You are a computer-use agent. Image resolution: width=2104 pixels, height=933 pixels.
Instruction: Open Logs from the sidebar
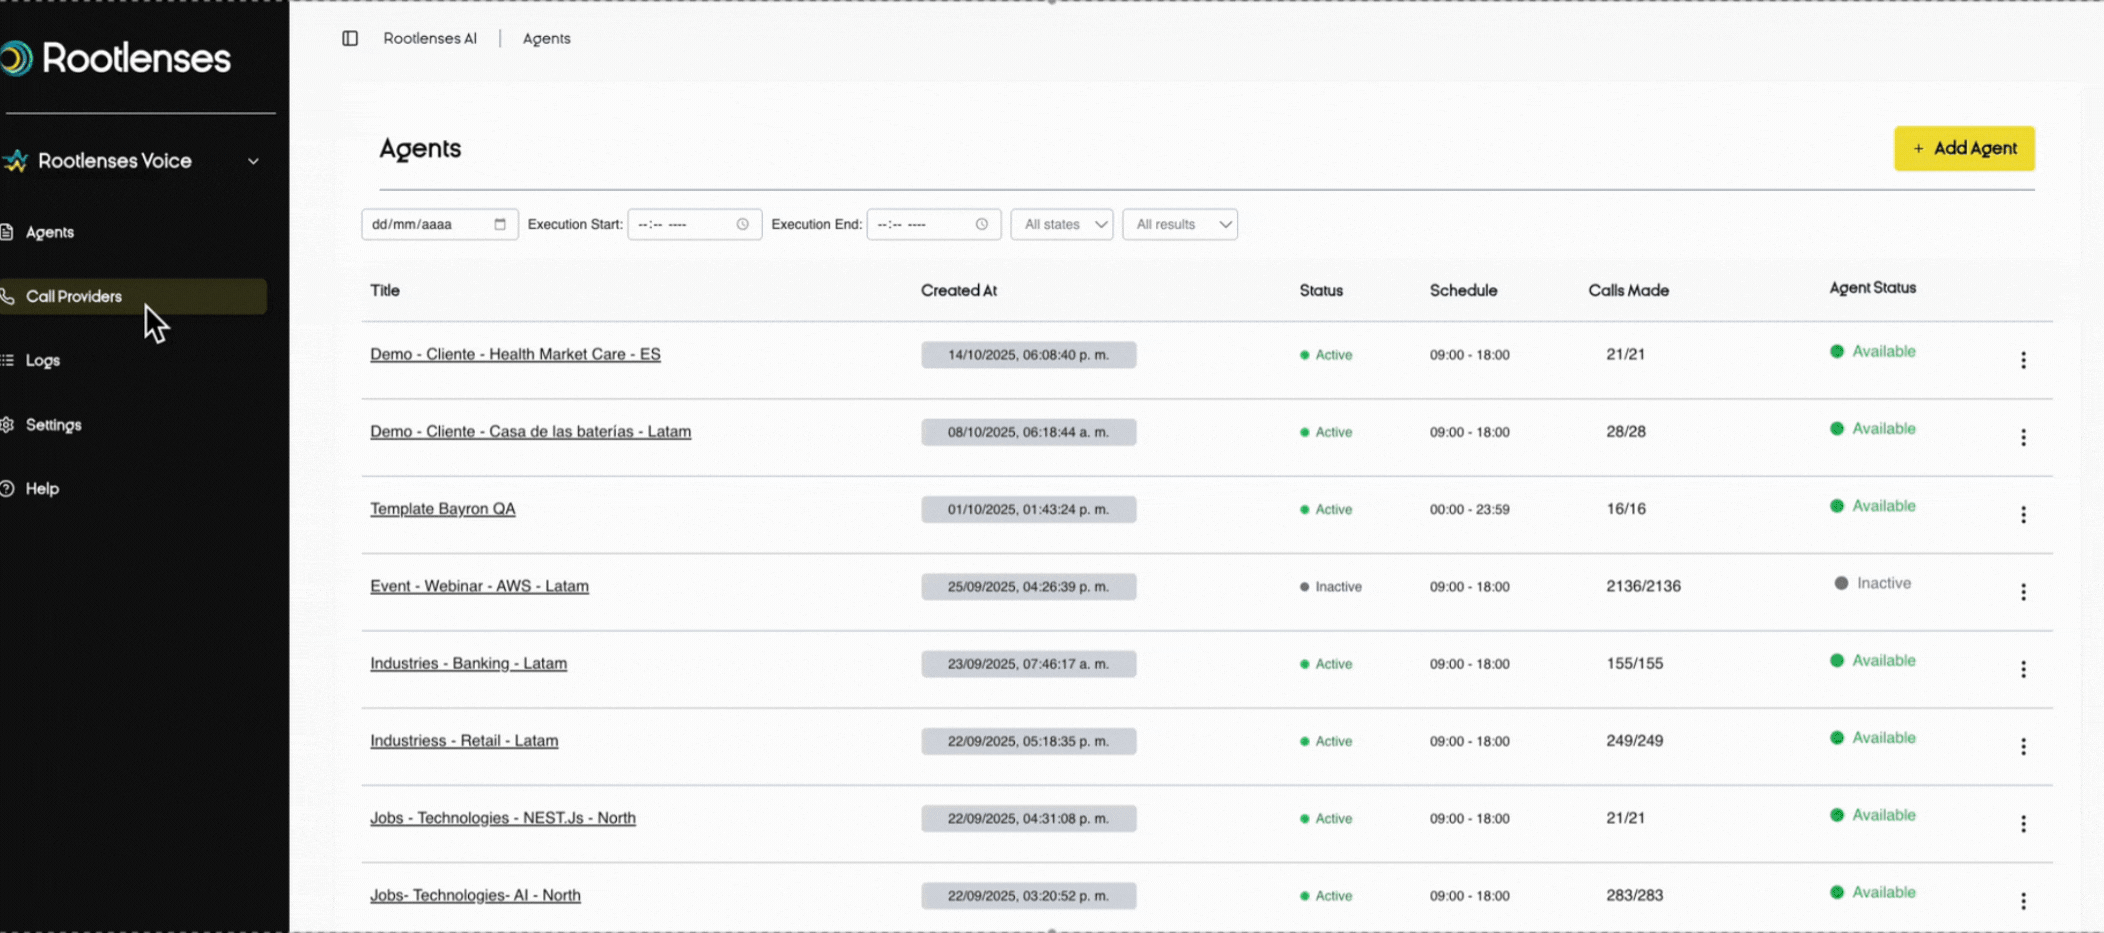coord(42,361)
